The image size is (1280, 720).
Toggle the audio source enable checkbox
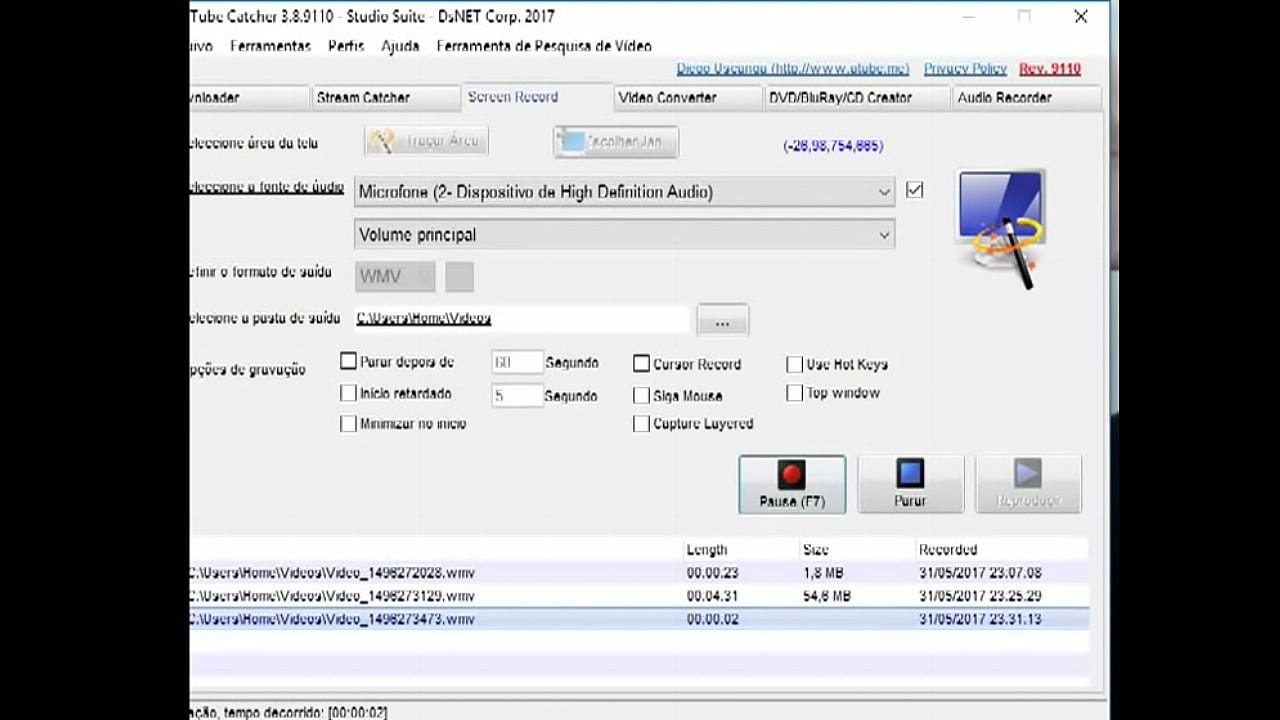click(x=914, y=190)
